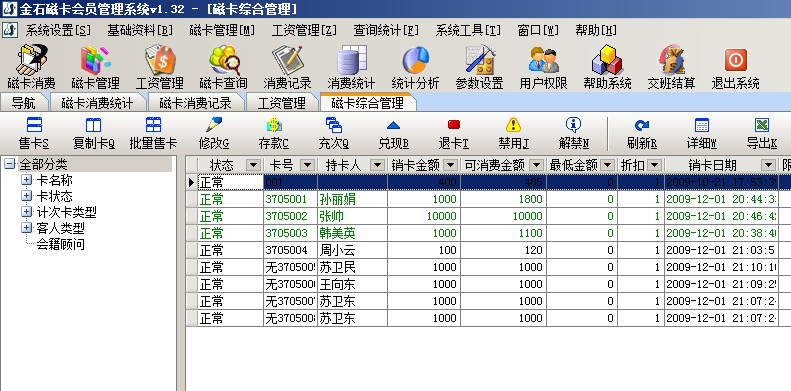The image size is (791, 391).
Task: Click the 存款C deposit button
Action: click(273, 134)
